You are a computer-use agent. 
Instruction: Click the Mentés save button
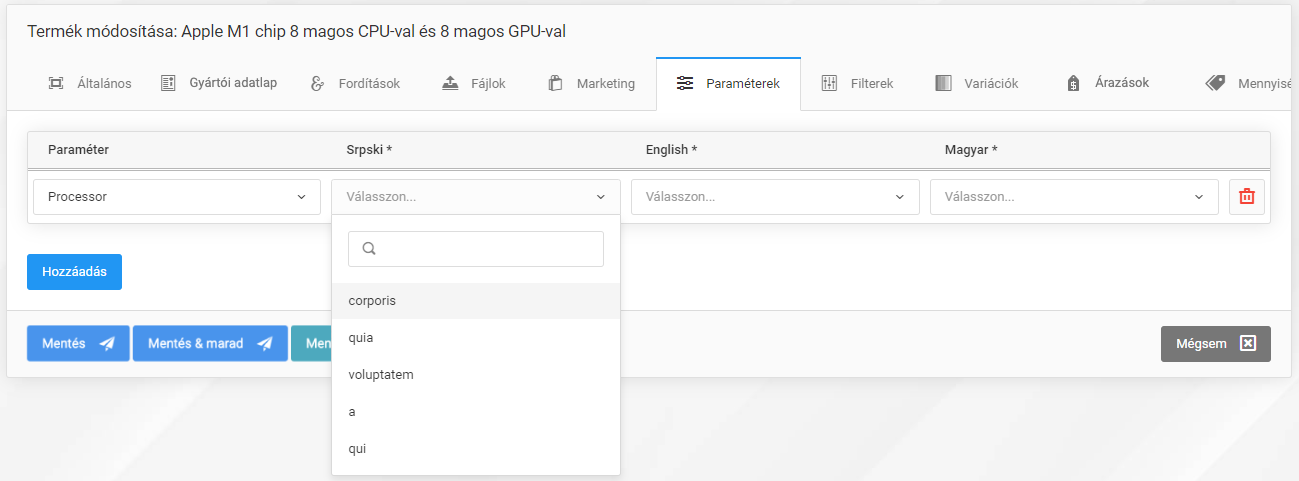point(78,343)
